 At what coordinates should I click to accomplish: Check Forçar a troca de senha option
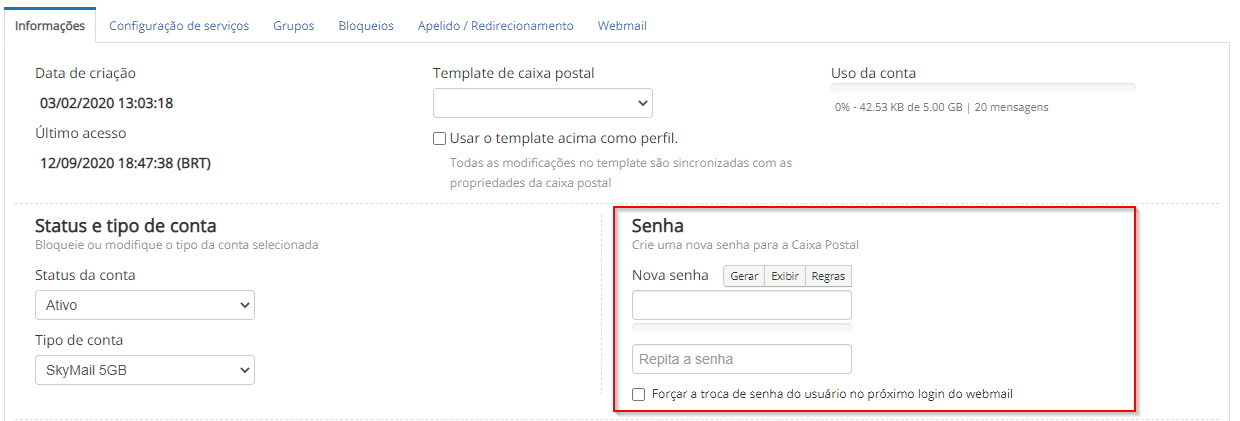pyautogui.click(x=639, y=394)
